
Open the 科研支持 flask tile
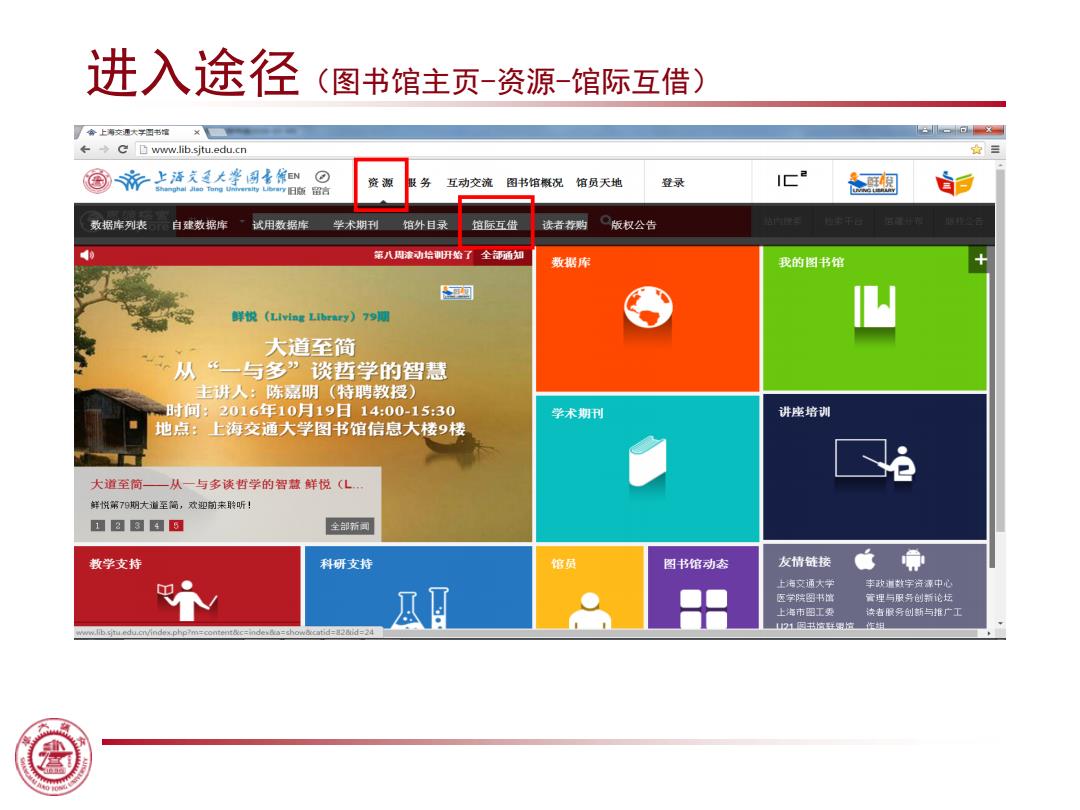(418, 588)
